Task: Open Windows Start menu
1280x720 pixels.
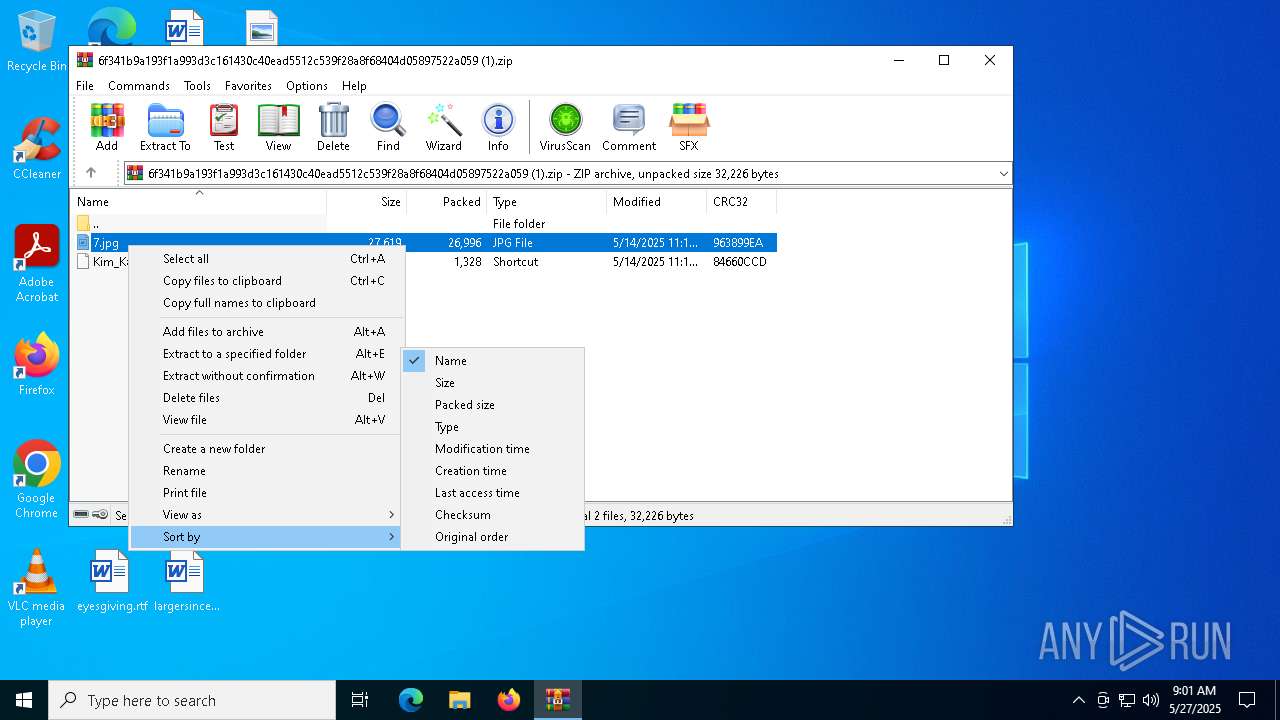Action: (x=24, y=700)
